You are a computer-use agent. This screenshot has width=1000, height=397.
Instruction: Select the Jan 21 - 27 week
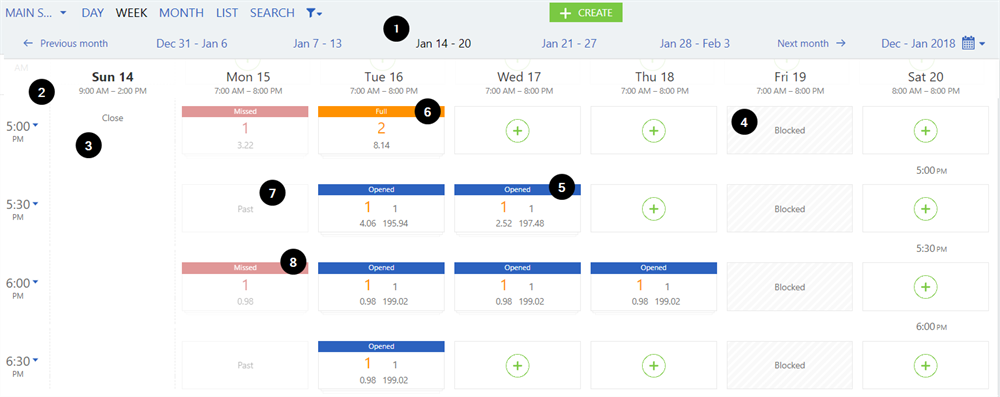(569, 43)
